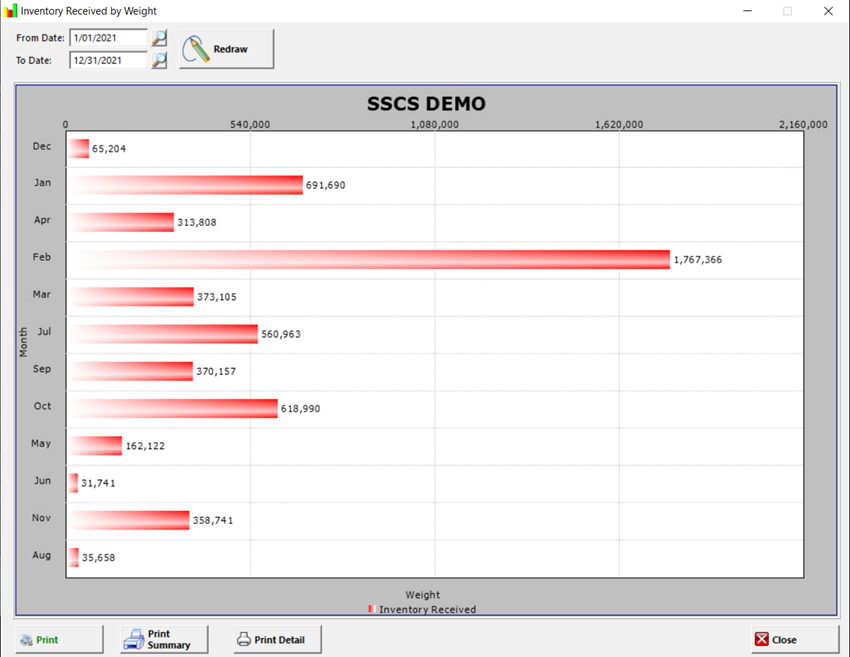
Task: Click the 540,000 axis tick label
Action: coord(250,125)
